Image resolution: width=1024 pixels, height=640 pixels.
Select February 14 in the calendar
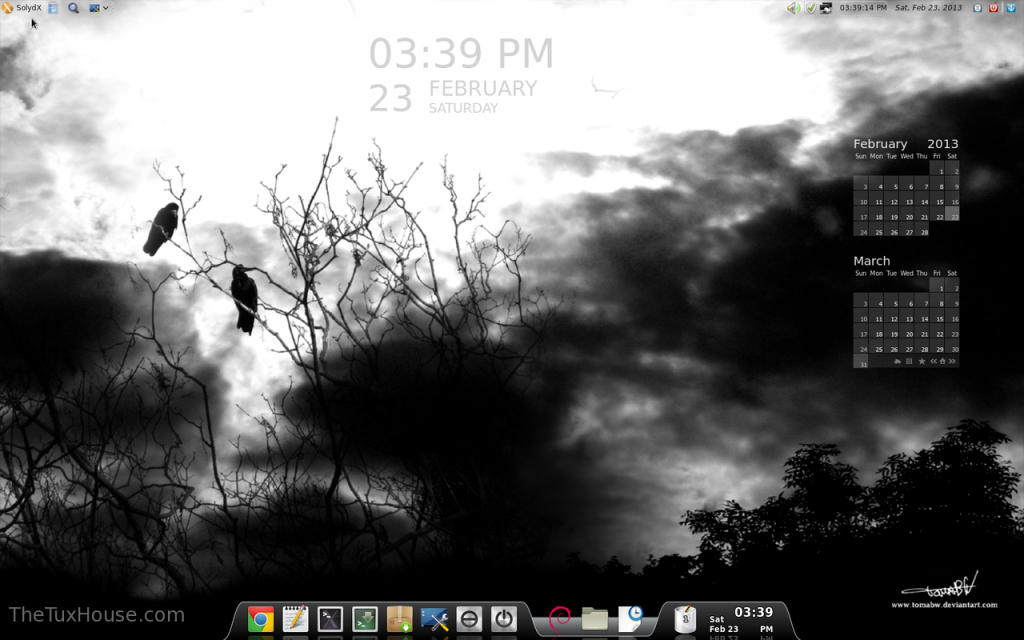pyautogui.click(x=922, y=199)
